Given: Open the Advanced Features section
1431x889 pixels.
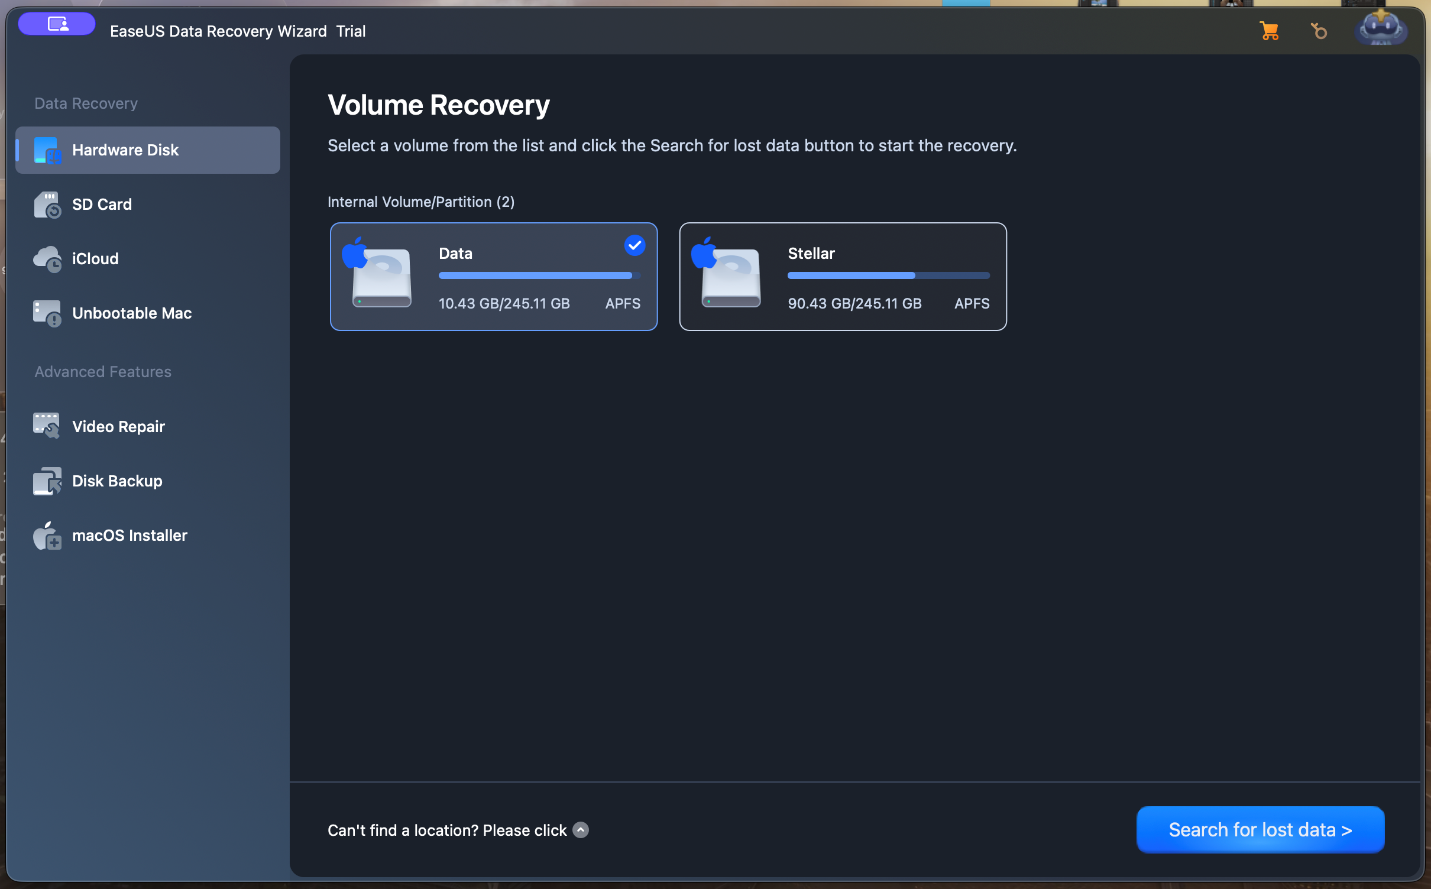Looking at the screenshot, I should (x=102, y=371).
